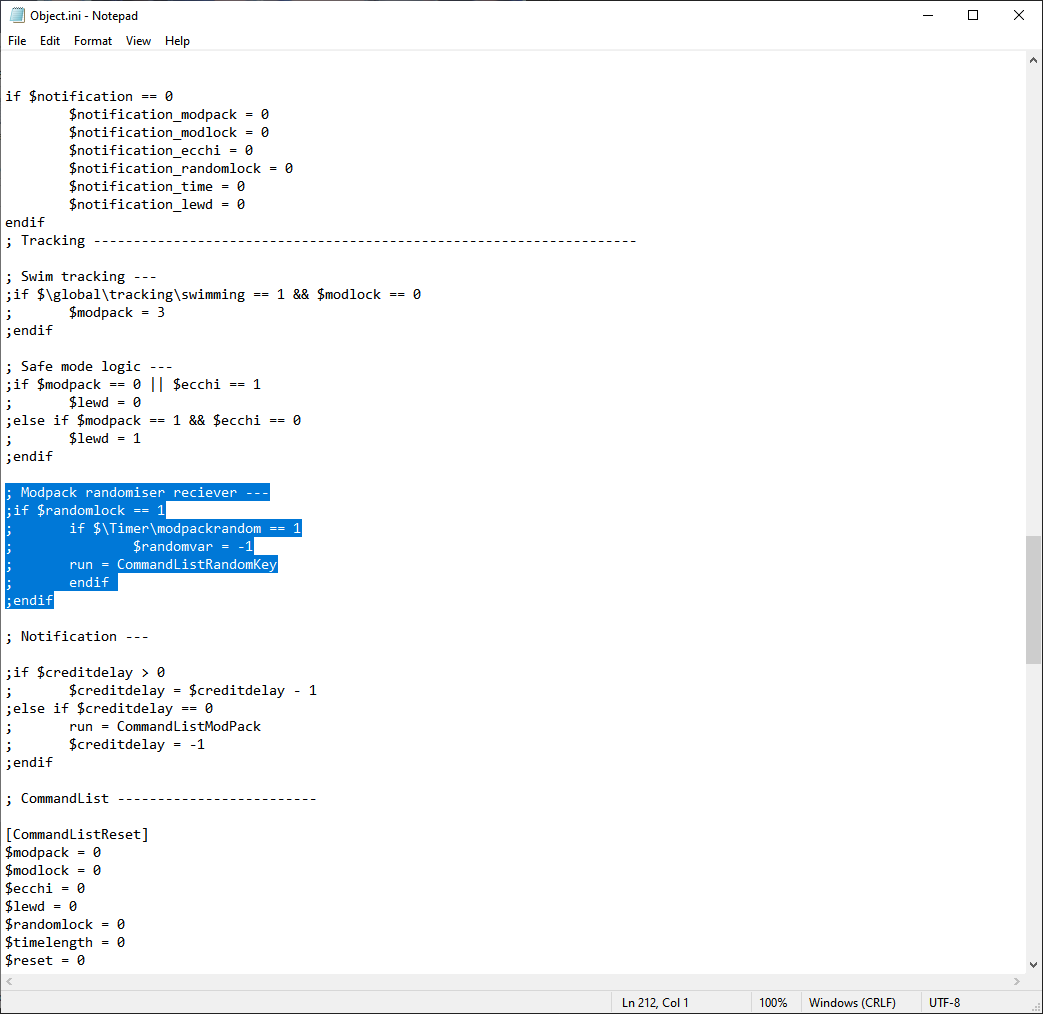Click highlighted line 'if $\Timer\modpackrandom == 1'

[x=185, y=528]
